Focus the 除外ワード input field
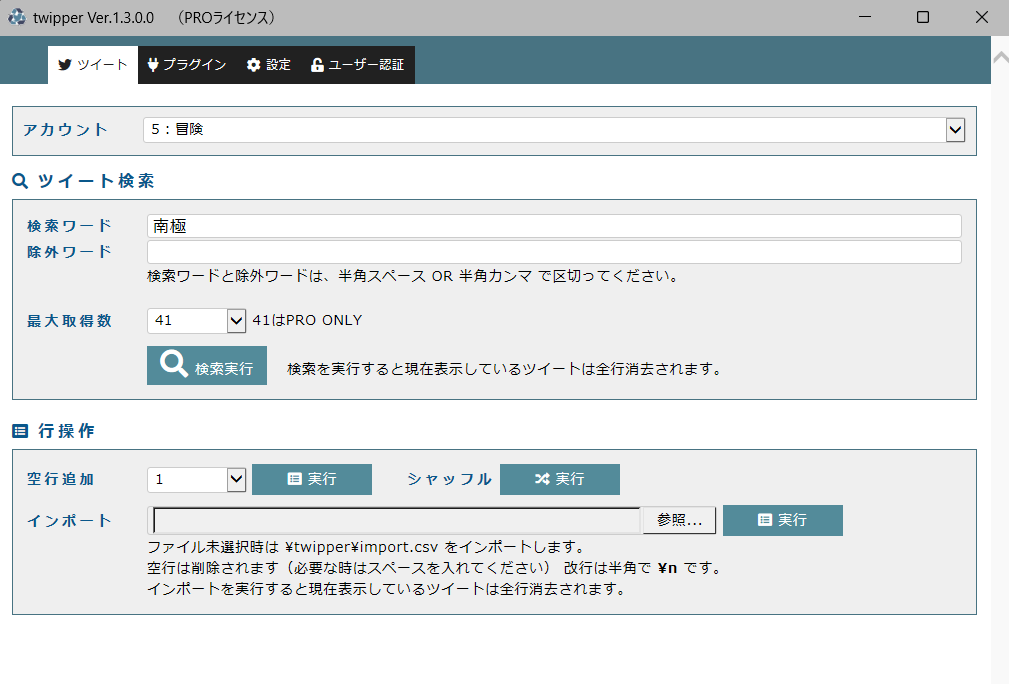1009x684 pixels. (553, 252)
